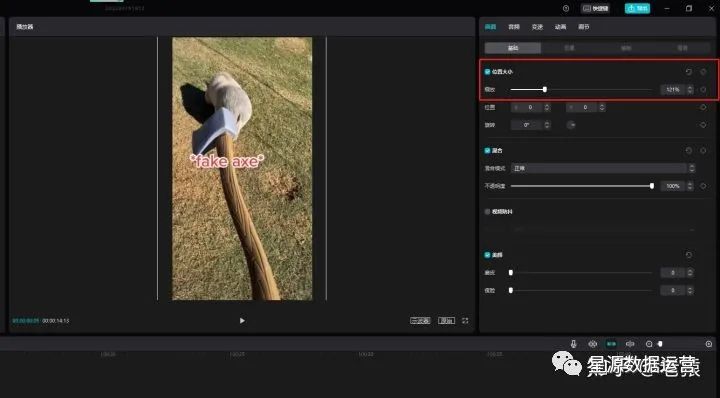Screen dimensions: 720x398
Task: Click the 00:00:14:15 total duration text
Action: pos(56,321)
